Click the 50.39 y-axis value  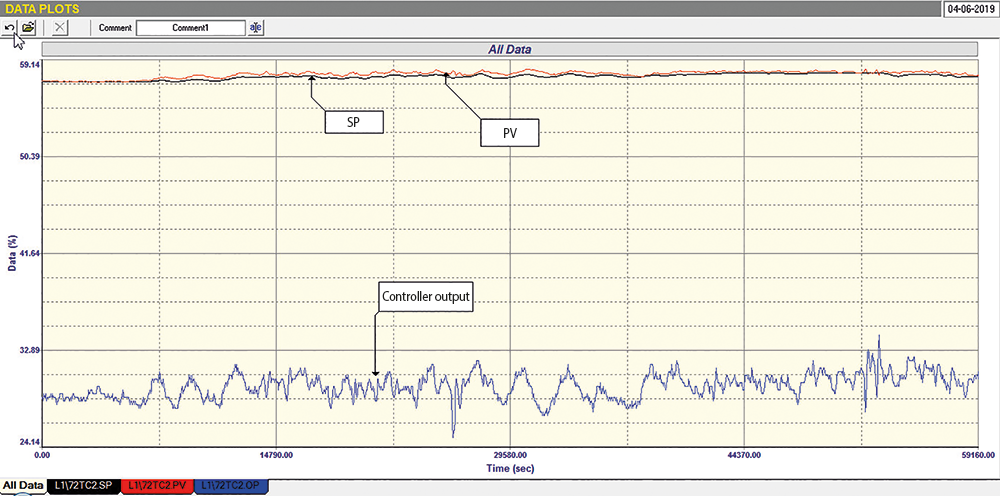click(x=29, y=156)
